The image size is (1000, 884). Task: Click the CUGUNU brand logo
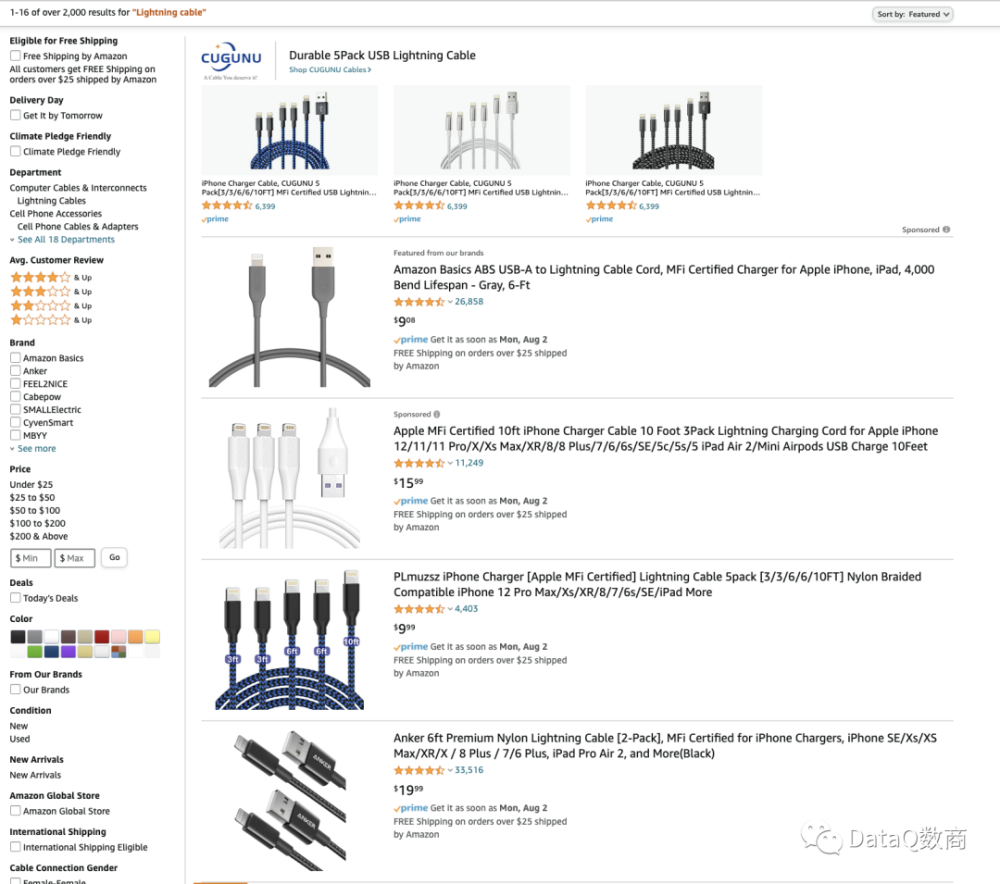(x=231, y=61)
